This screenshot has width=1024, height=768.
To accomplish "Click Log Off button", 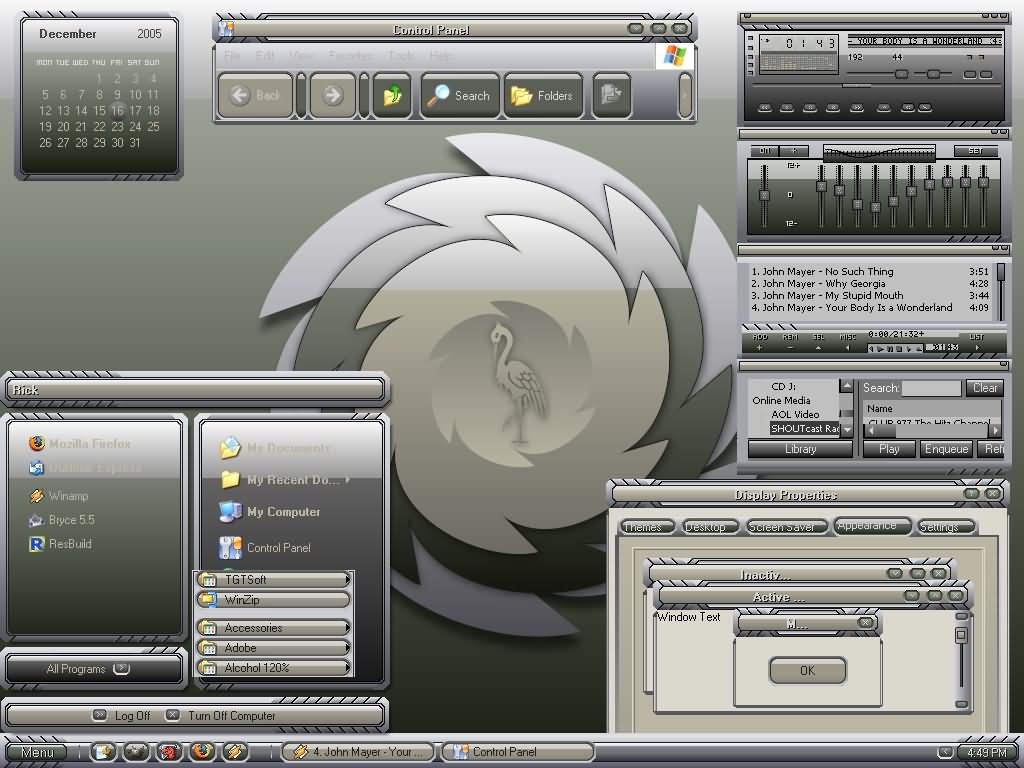I will (x=121, y=716).
